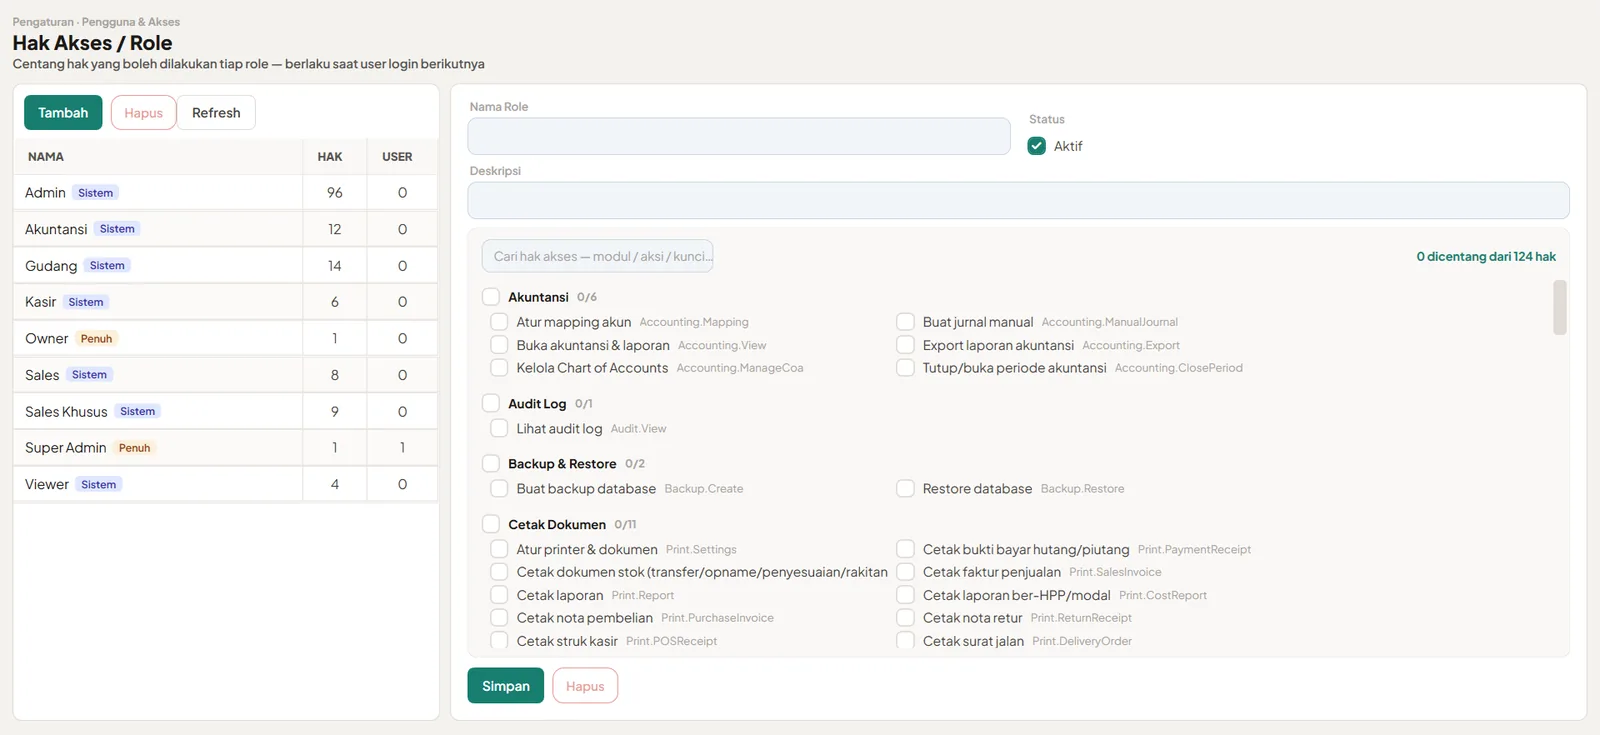
Task: Check the Akuntansi group checkbox
Action: click(491, 297)
